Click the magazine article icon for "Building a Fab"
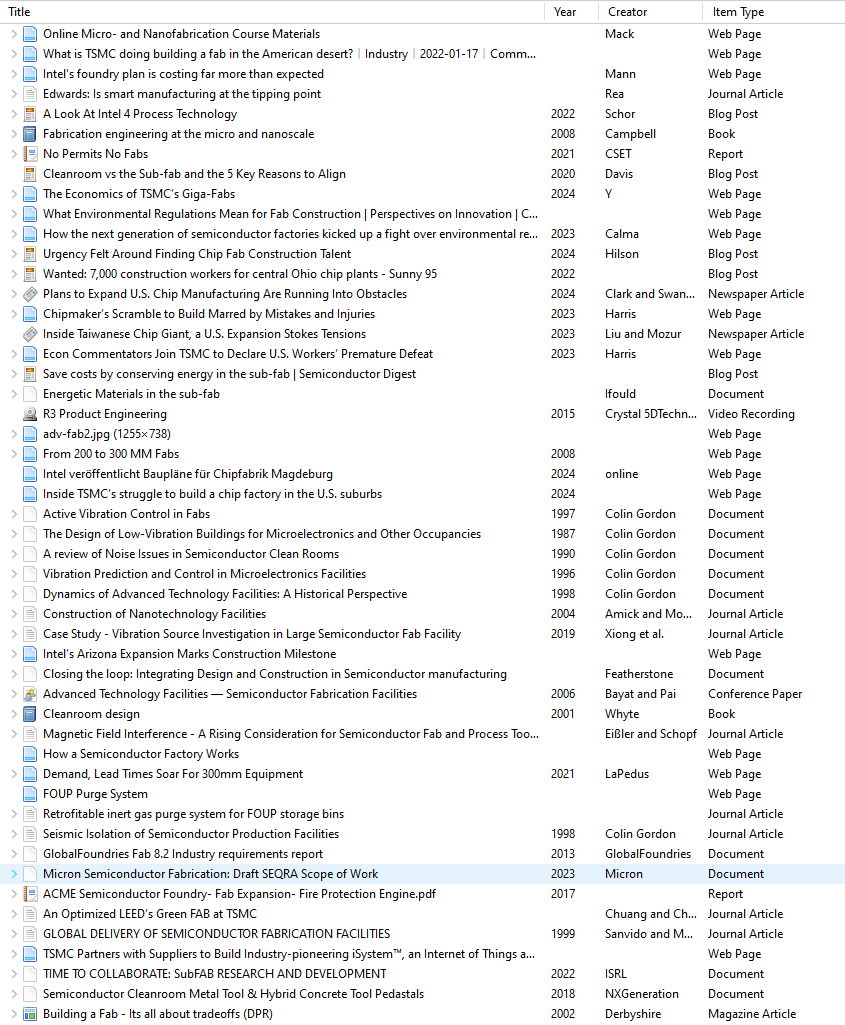 coord(28,1013)
